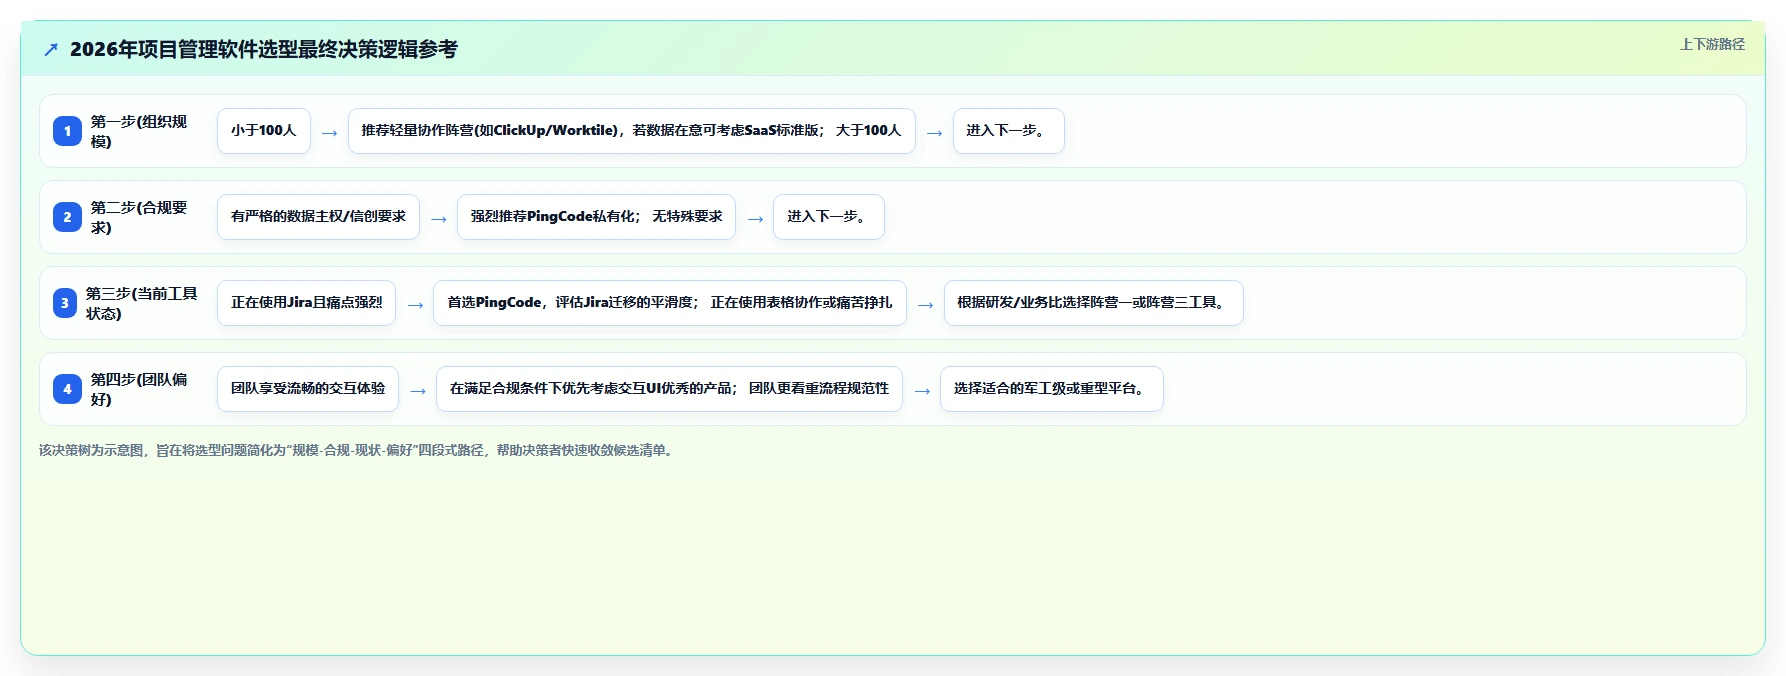Click the 上下游路径 label in the header

pos(1712,44)
